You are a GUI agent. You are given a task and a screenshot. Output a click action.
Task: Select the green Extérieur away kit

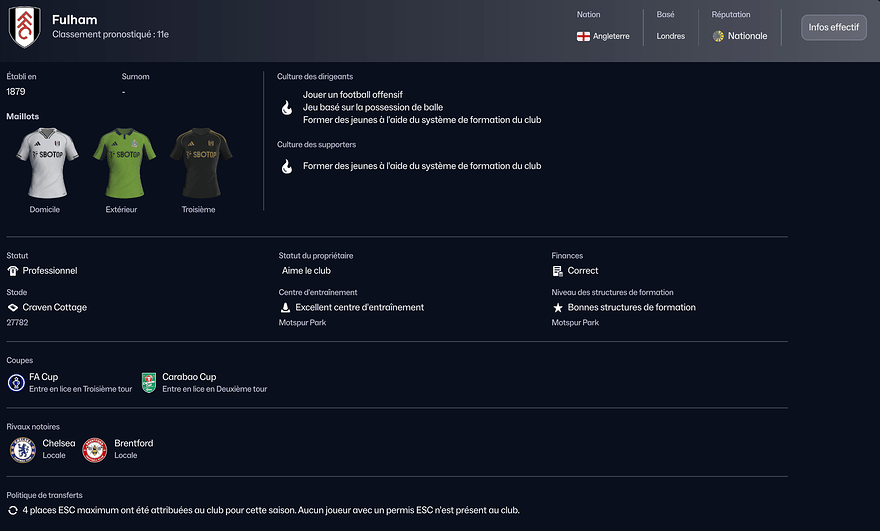pyautogui.click(x=121, y=162)
